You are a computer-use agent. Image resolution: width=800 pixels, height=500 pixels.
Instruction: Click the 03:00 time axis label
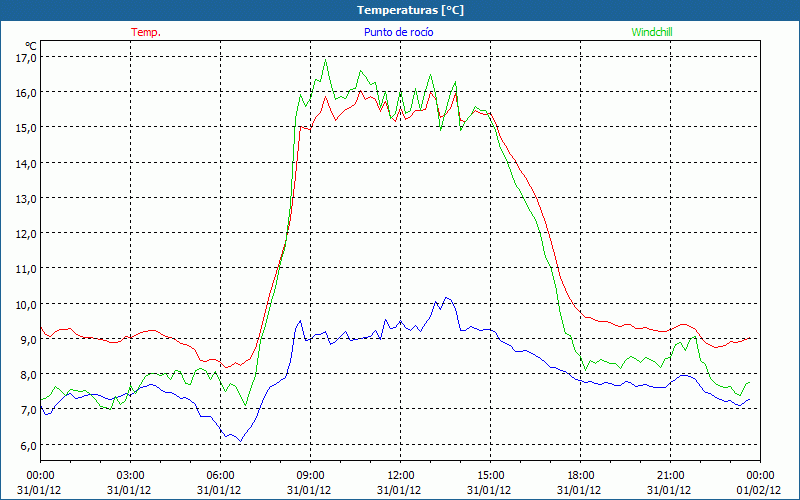pyautogui.click(x=131, y=476)
